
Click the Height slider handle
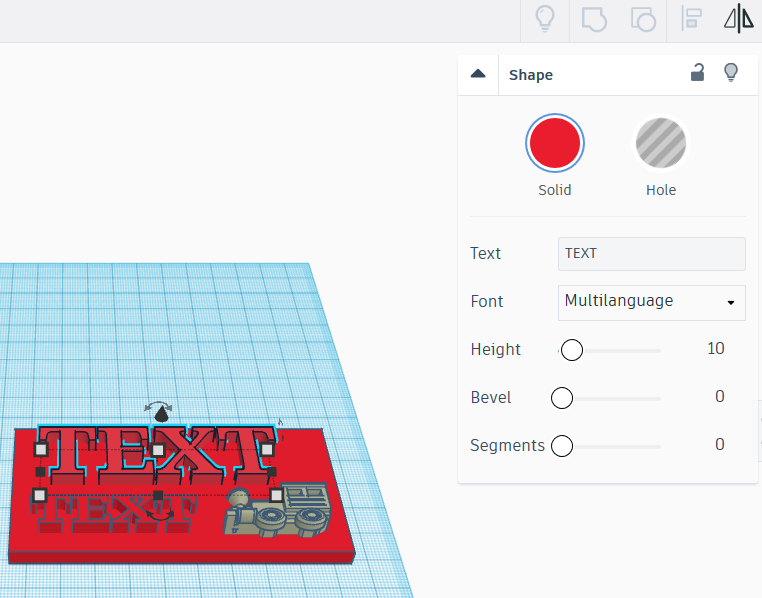tap(572, 350)
